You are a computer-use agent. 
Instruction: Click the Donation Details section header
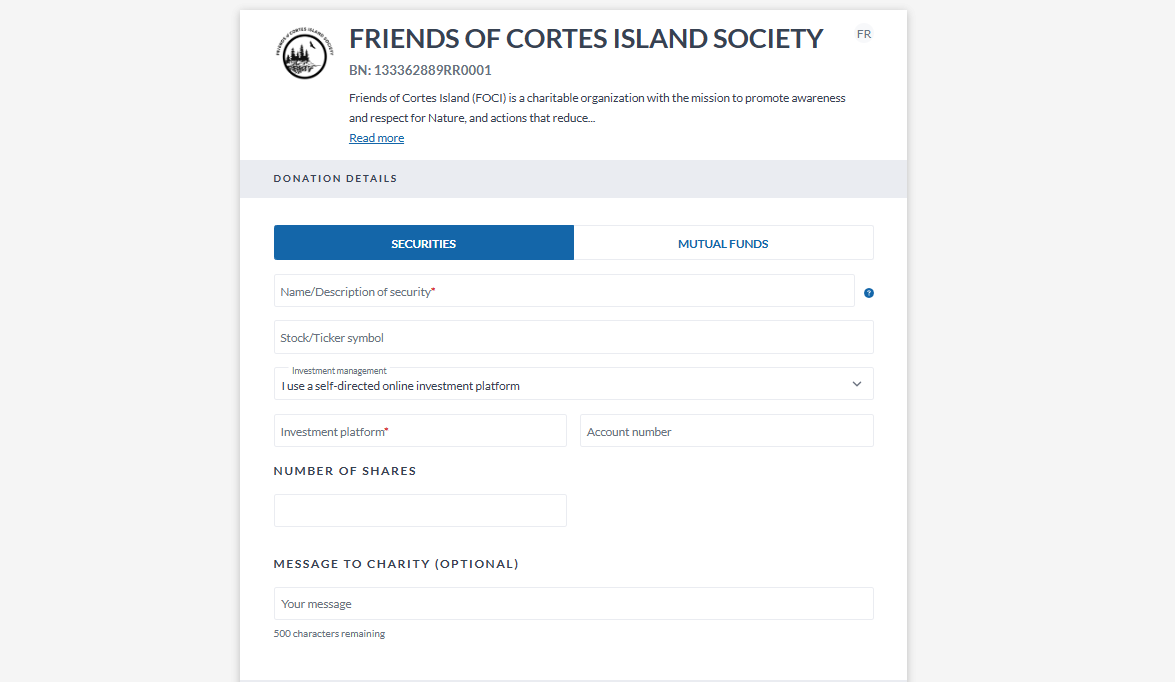click(x=335, y=179)
